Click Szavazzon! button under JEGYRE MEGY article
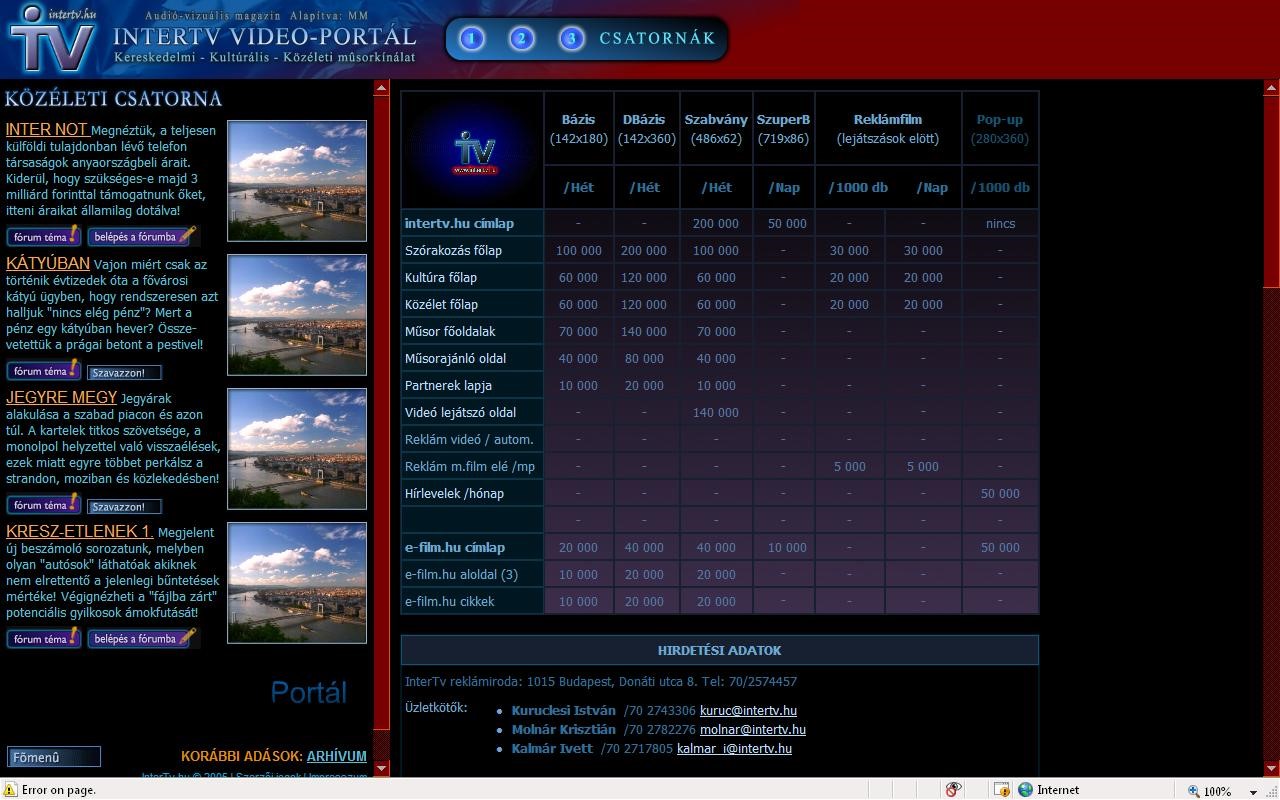This screenshot has width=1280, height=800. tap(124, 506)
